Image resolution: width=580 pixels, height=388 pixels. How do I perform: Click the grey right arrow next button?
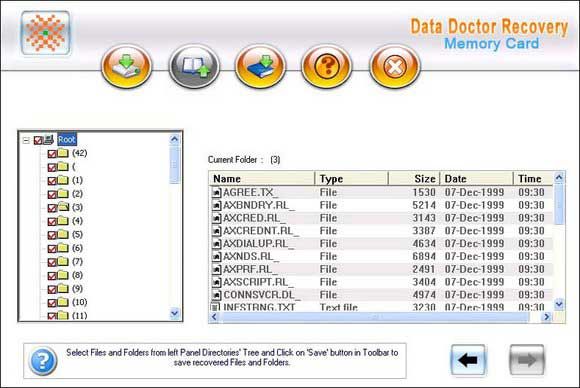pyautogui.click(x=527, y=360)
